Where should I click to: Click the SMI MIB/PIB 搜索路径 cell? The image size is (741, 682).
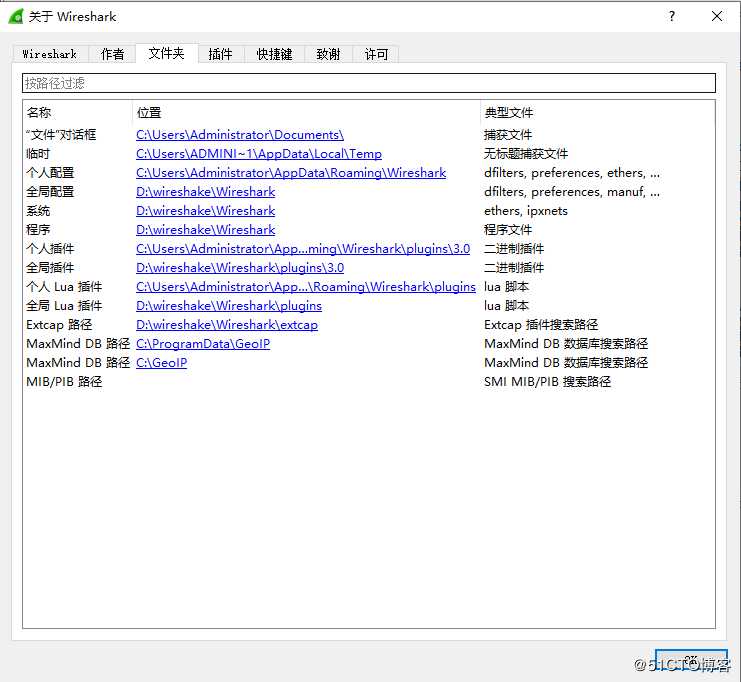[x=547, y=381]
